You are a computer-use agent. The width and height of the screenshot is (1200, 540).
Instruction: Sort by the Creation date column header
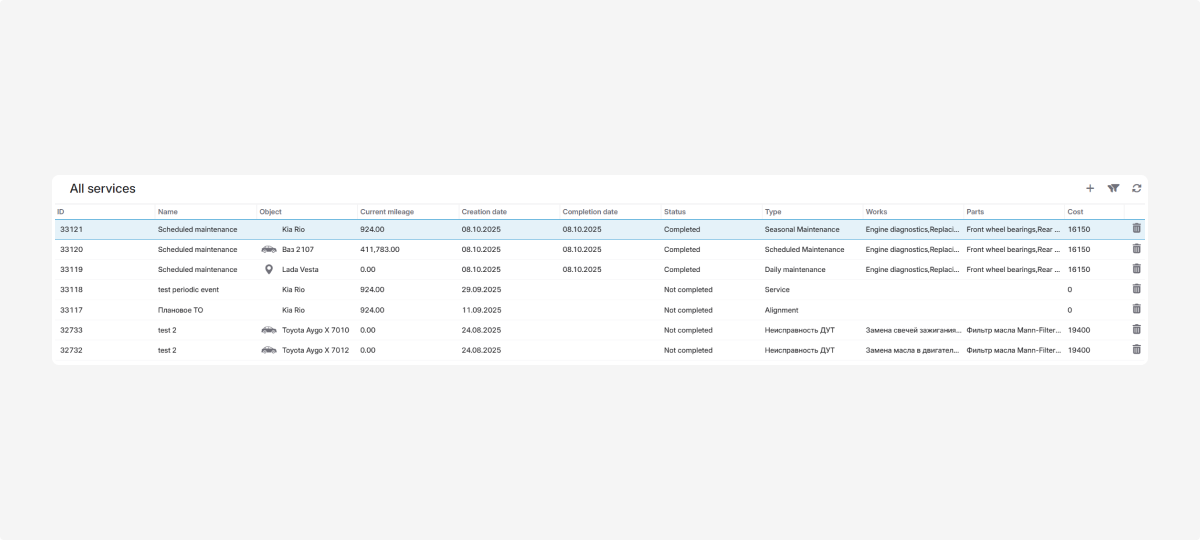(484, 212)
